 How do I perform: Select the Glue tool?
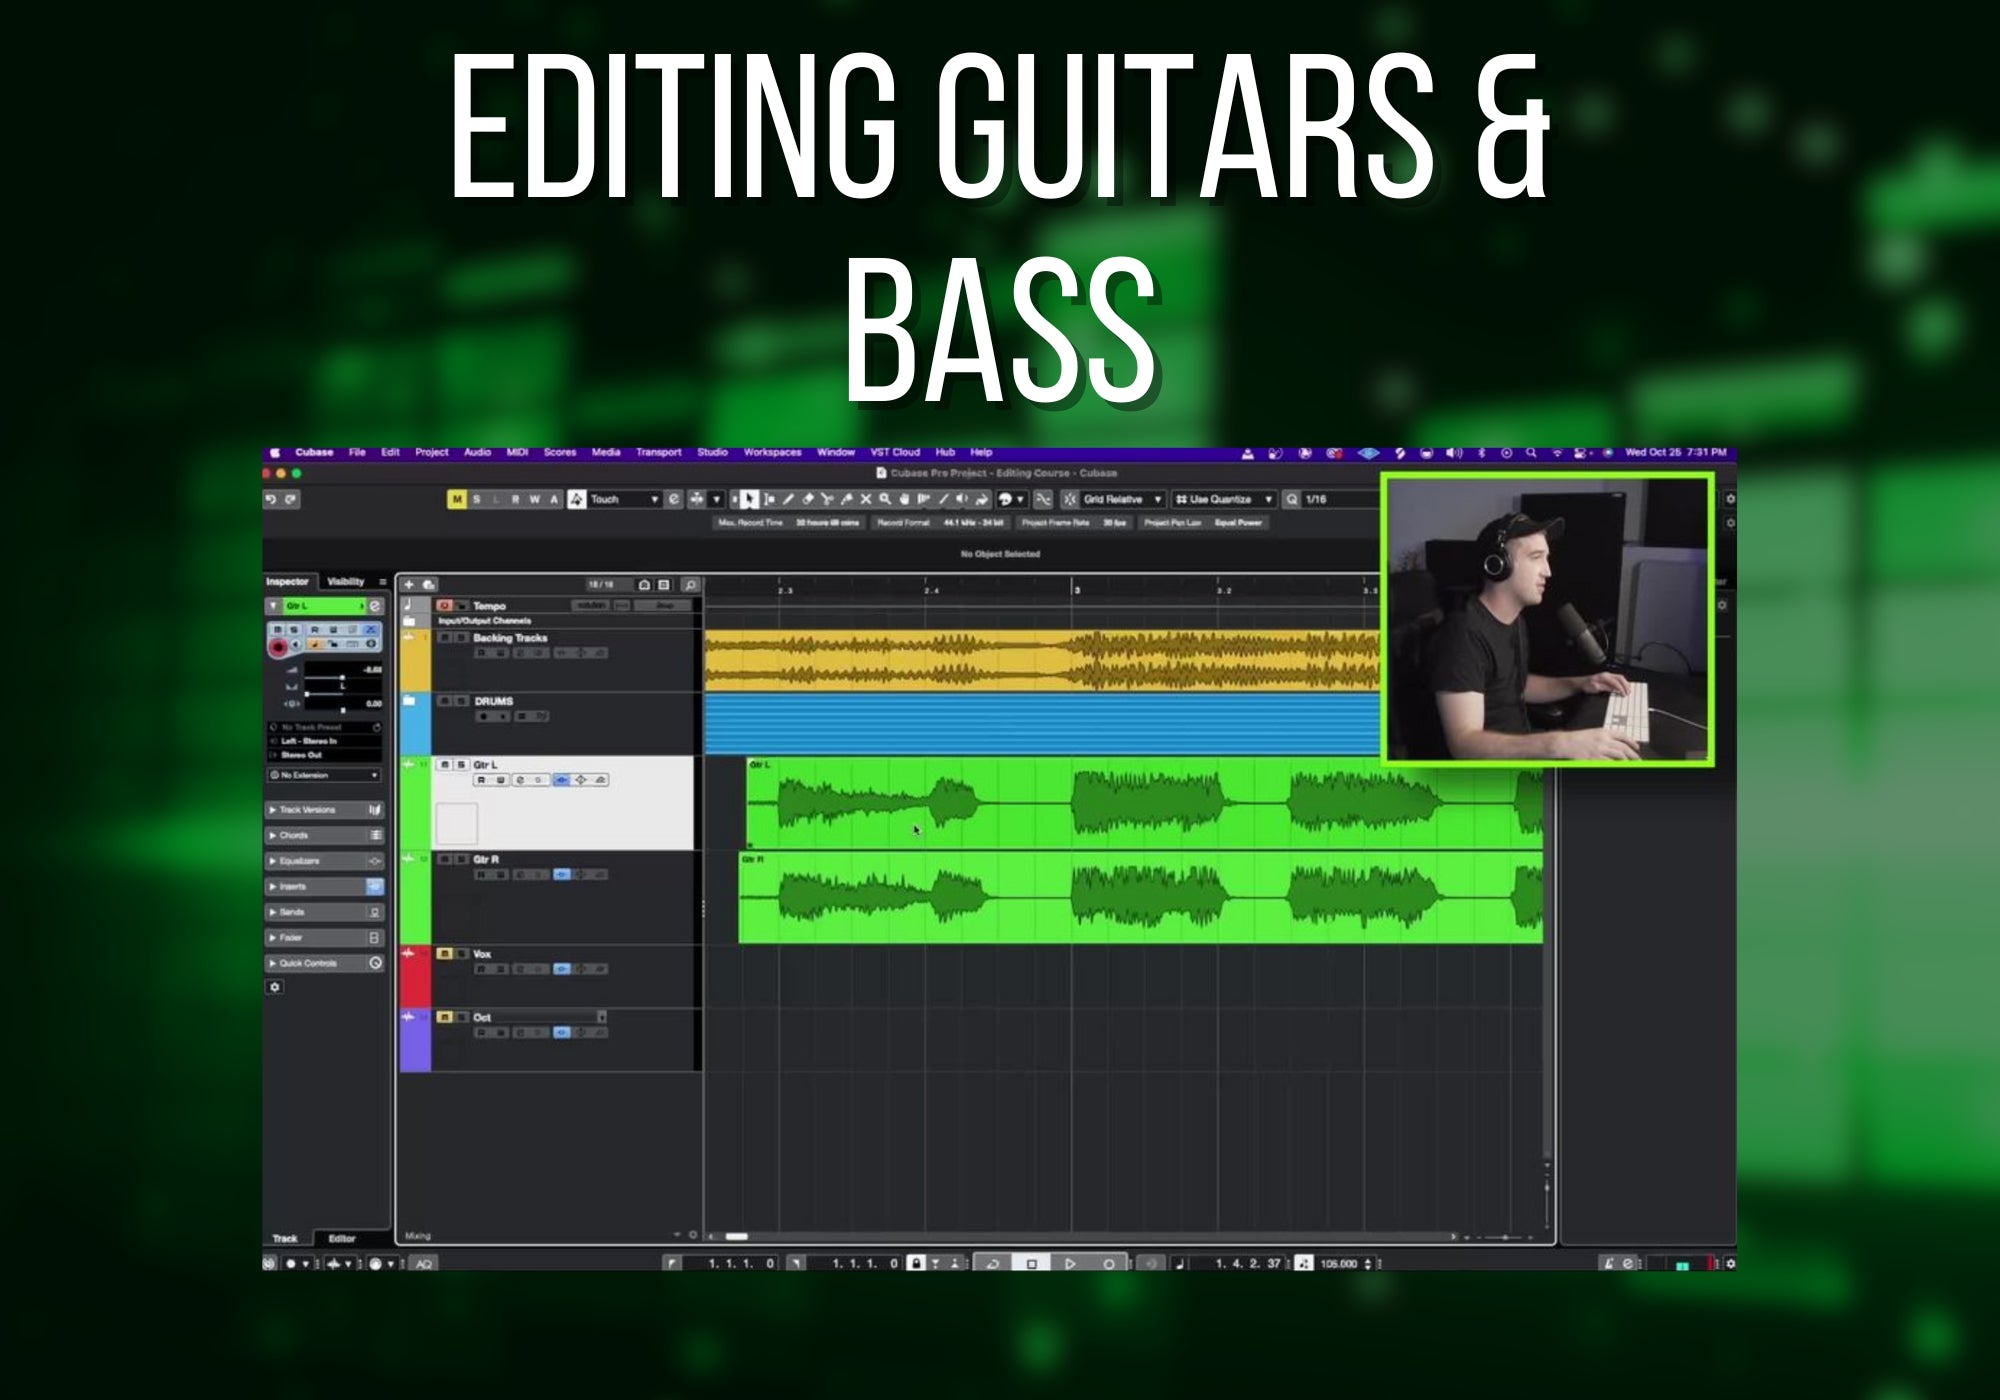pyautogui.click(x=847, y=499)
